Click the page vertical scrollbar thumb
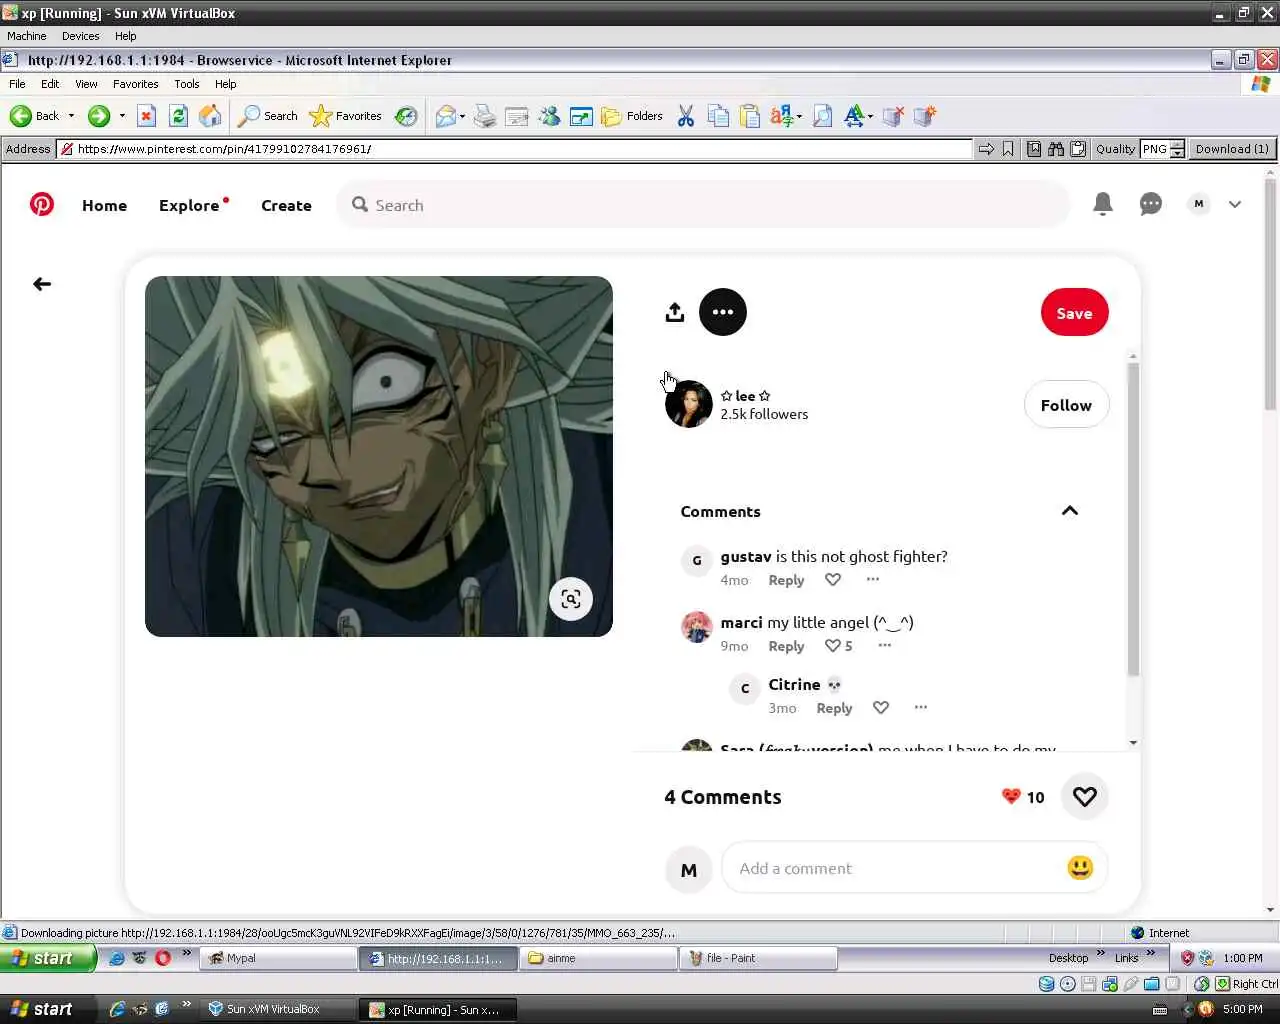Screen dimensions: 1280x1024 coord(1271,295)
